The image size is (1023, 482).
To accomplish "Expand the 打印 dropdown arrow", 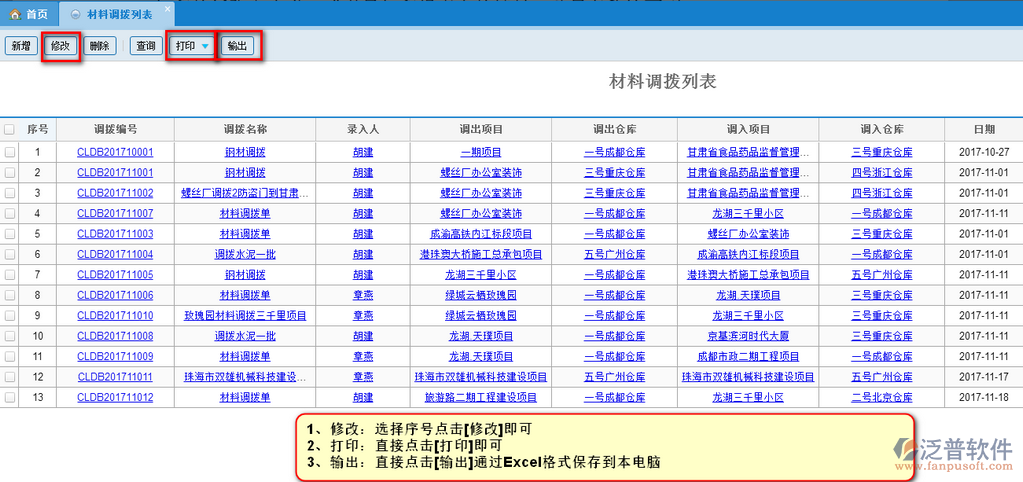I will pos(205,46).
